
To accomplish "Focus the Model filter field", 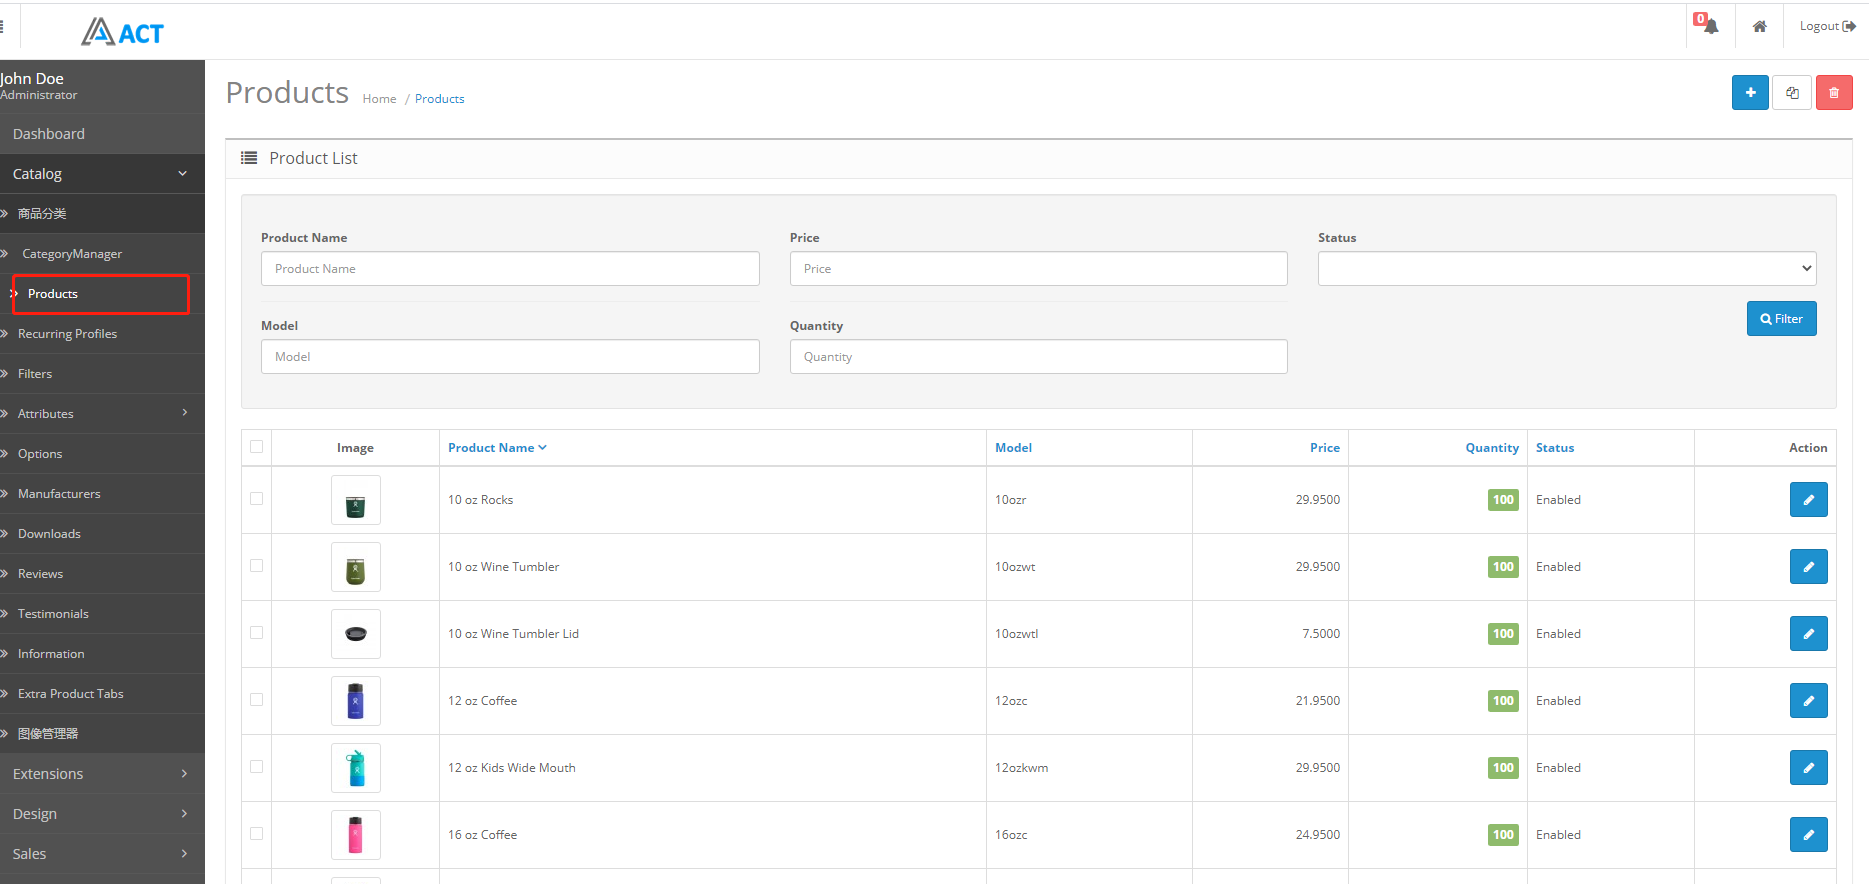I will coord(510,357).
